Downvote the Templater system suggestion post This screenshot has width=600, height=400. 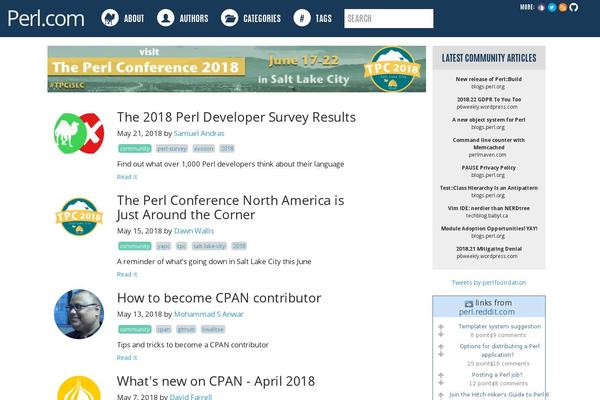pyautogui.click(x=441, y=335)
